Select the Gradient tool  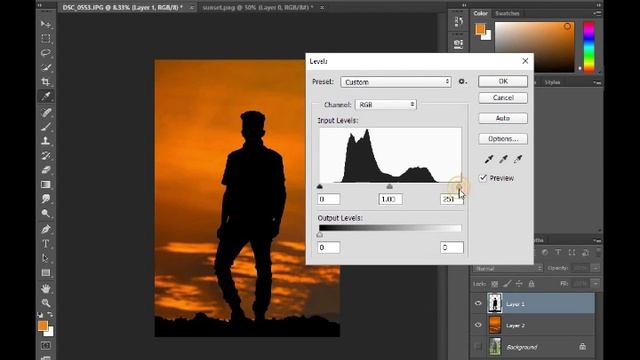46,184
